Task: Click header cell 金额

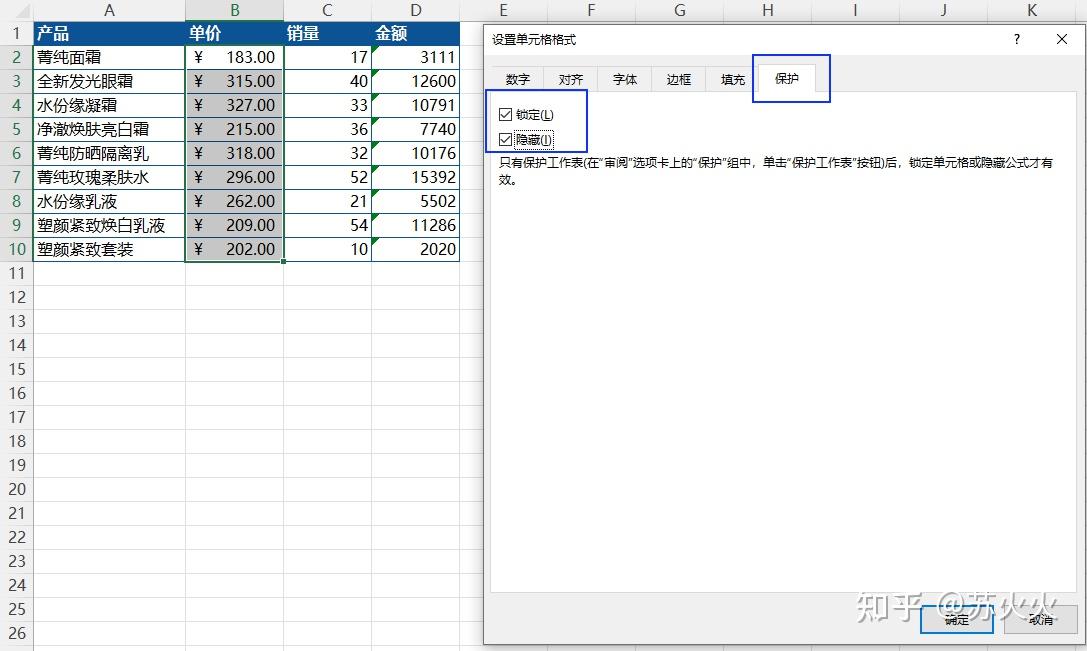Action: [415, 33]
